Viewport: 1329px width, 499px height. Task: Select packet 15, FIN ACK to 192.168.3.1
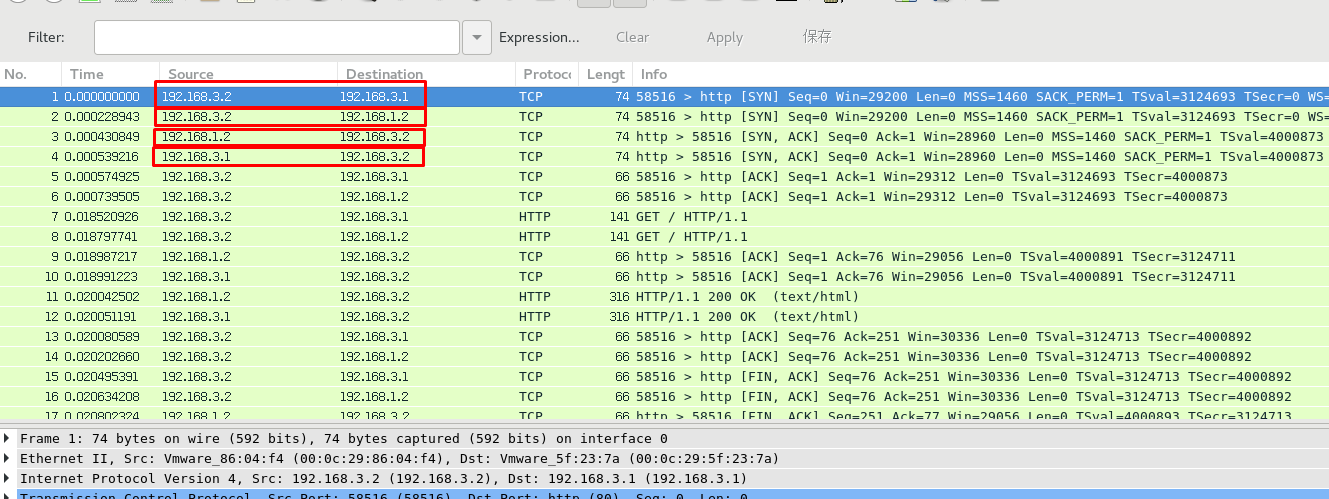pos(400,377)
